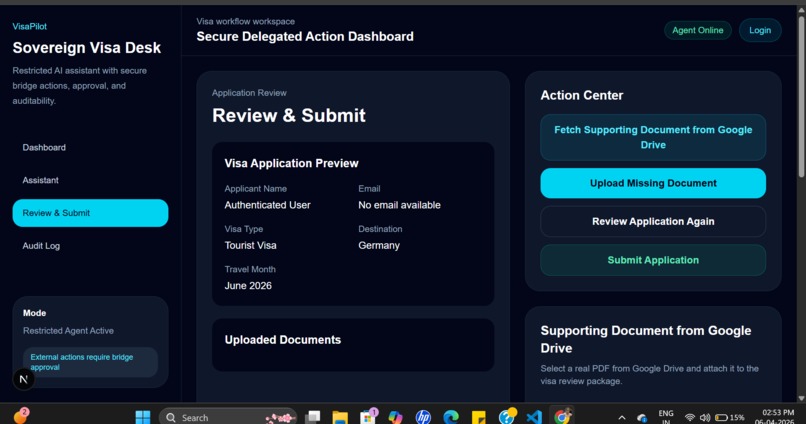Click the No email available value

click(x=399, y=205)
